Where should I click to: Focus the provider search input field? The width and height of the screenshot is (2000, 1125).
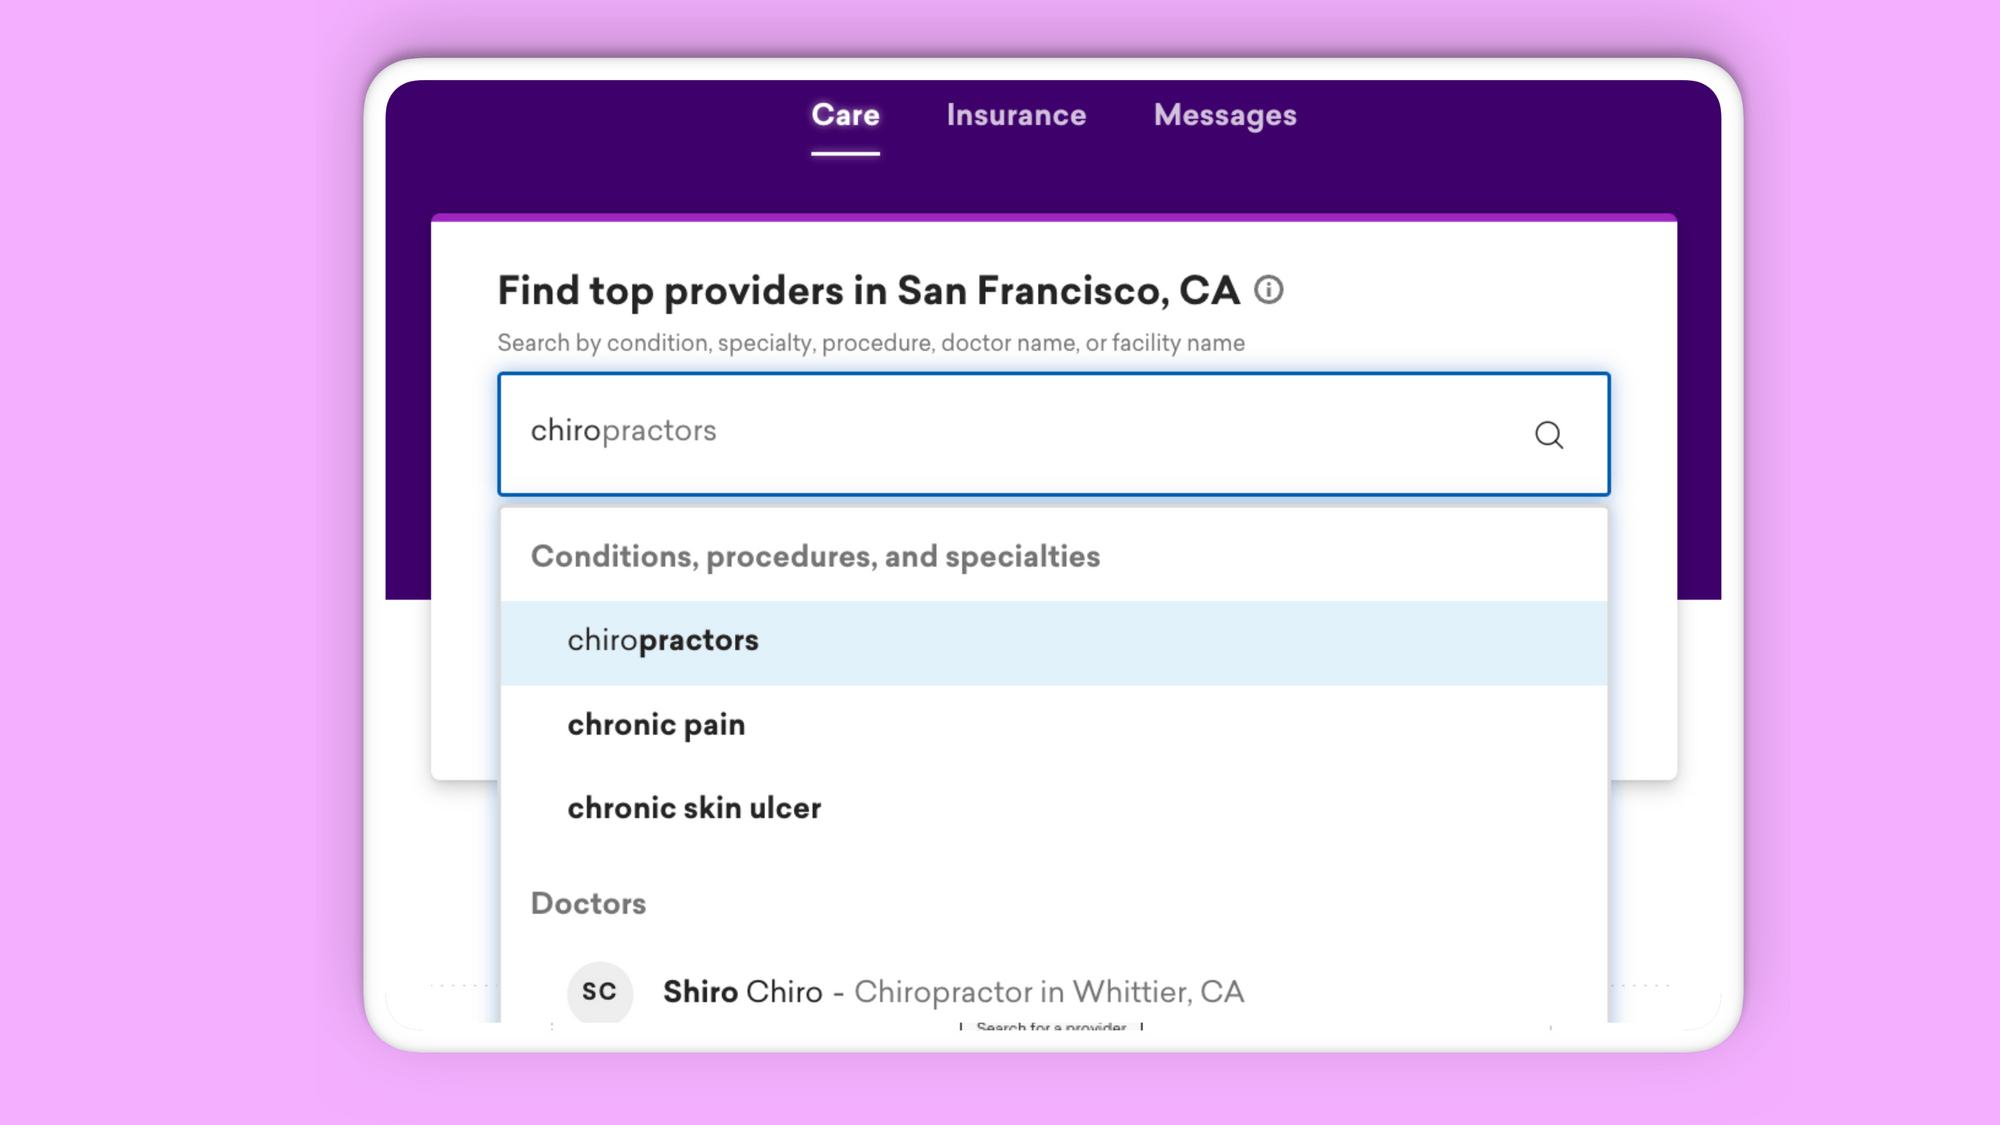1000,433
